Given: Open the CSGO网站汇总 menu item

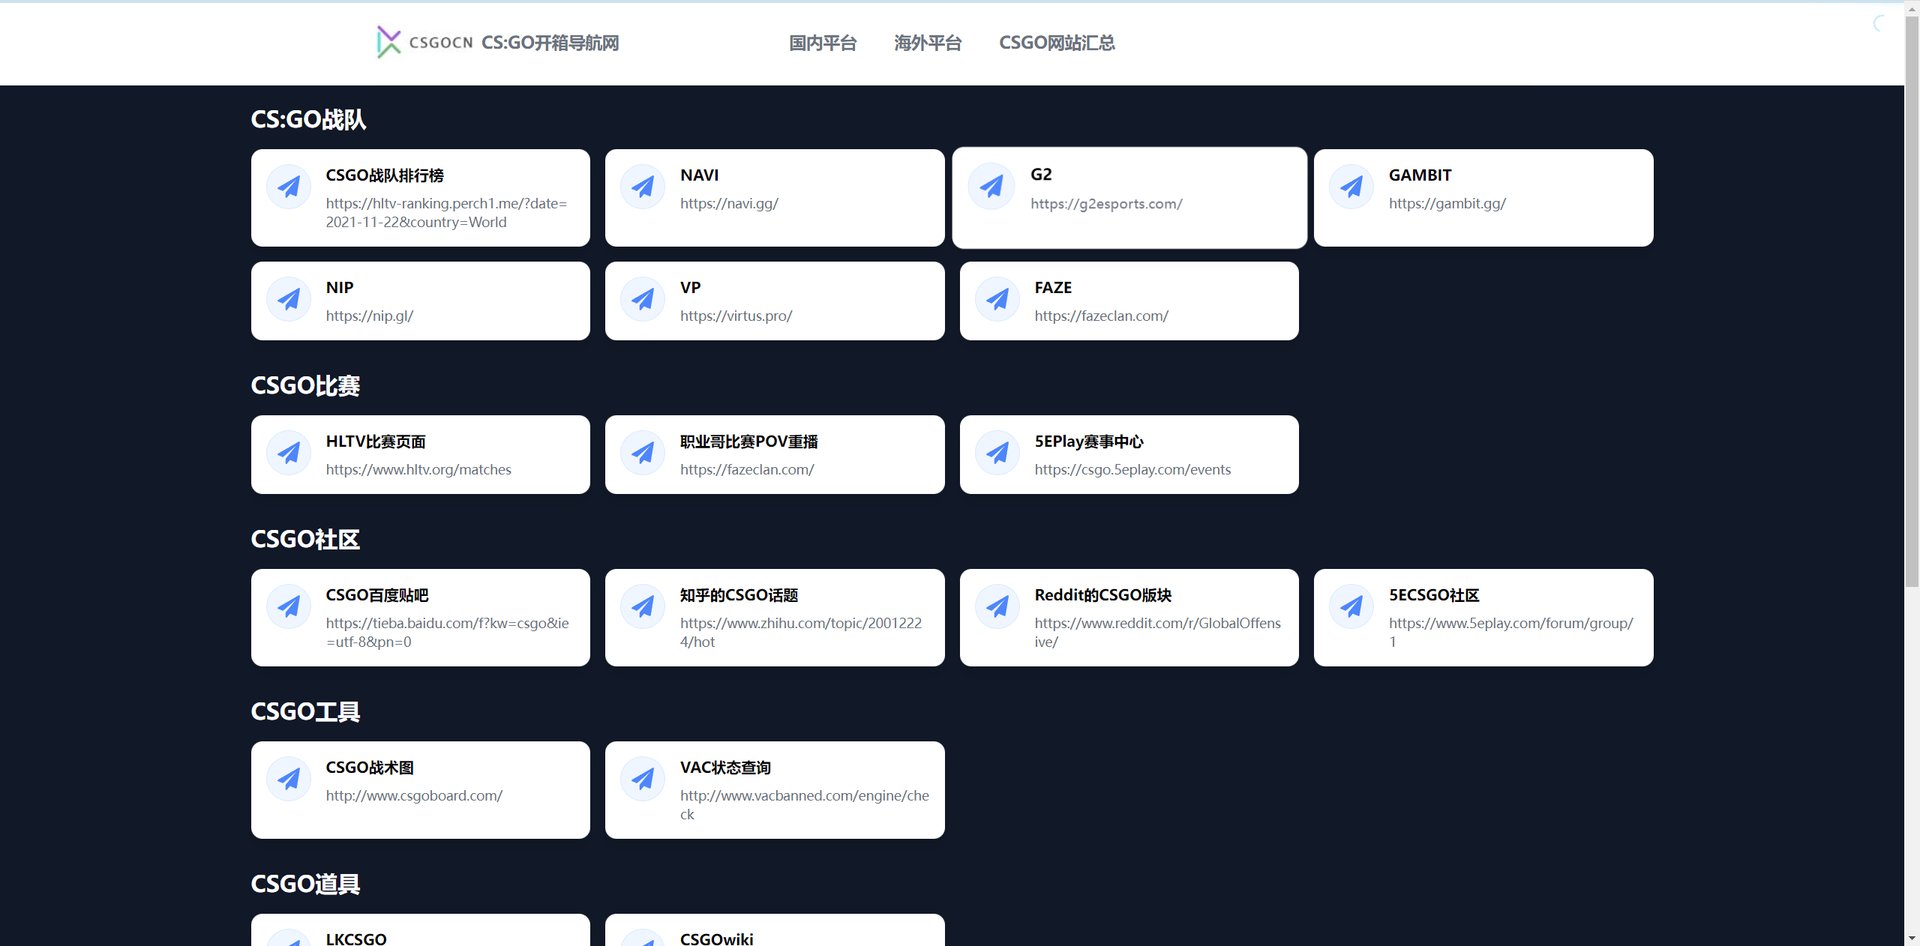Looking at the screenshot, I should pos(1056,43).
